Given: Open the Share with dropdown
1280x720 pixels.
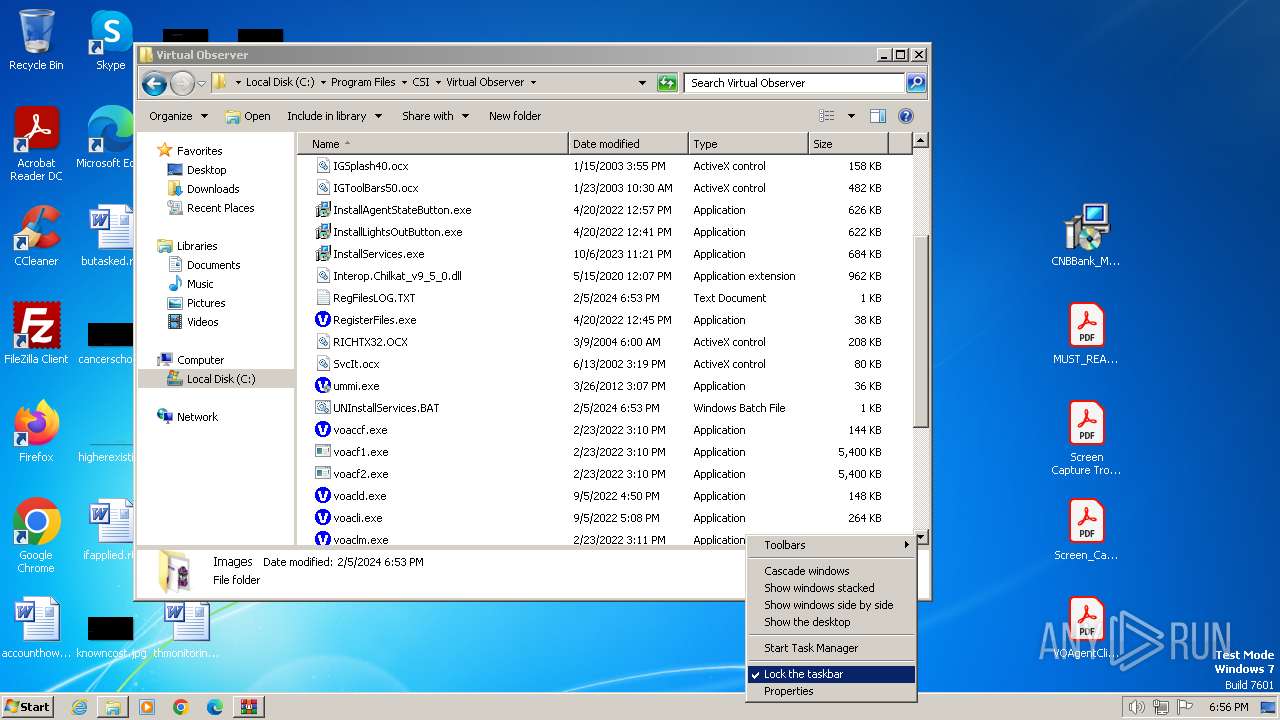Looking at the screenshot, I should coord(435,116).
